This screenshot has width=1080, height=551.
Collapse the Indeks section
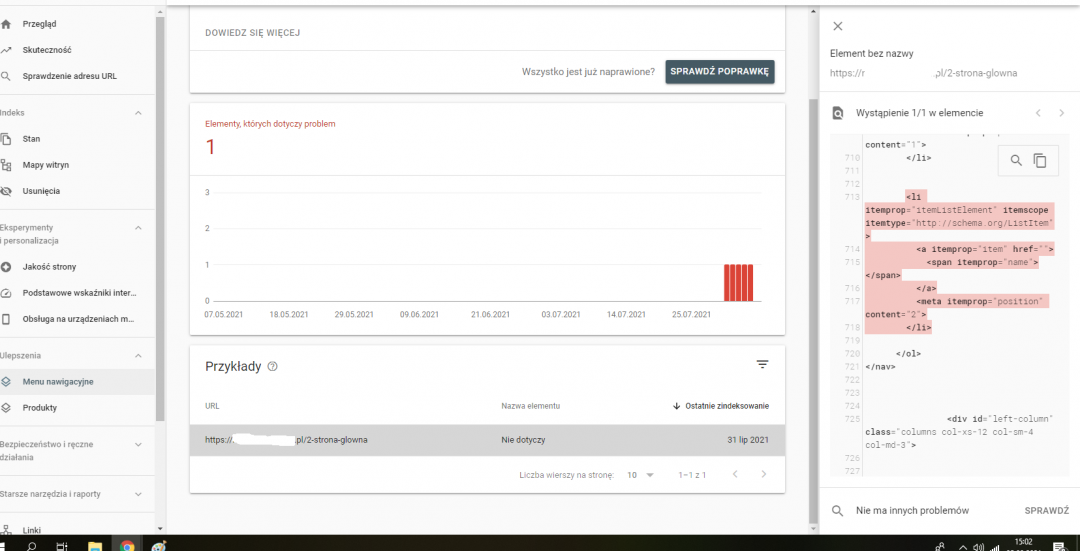pyautogui.click(x=139, y=113)
